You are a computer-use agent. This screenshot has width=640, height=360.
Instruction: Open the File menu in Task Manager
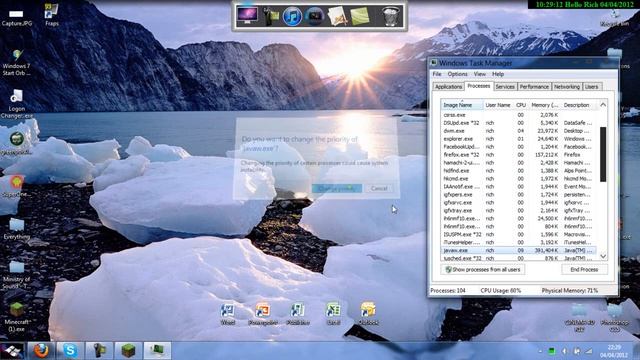437,74
